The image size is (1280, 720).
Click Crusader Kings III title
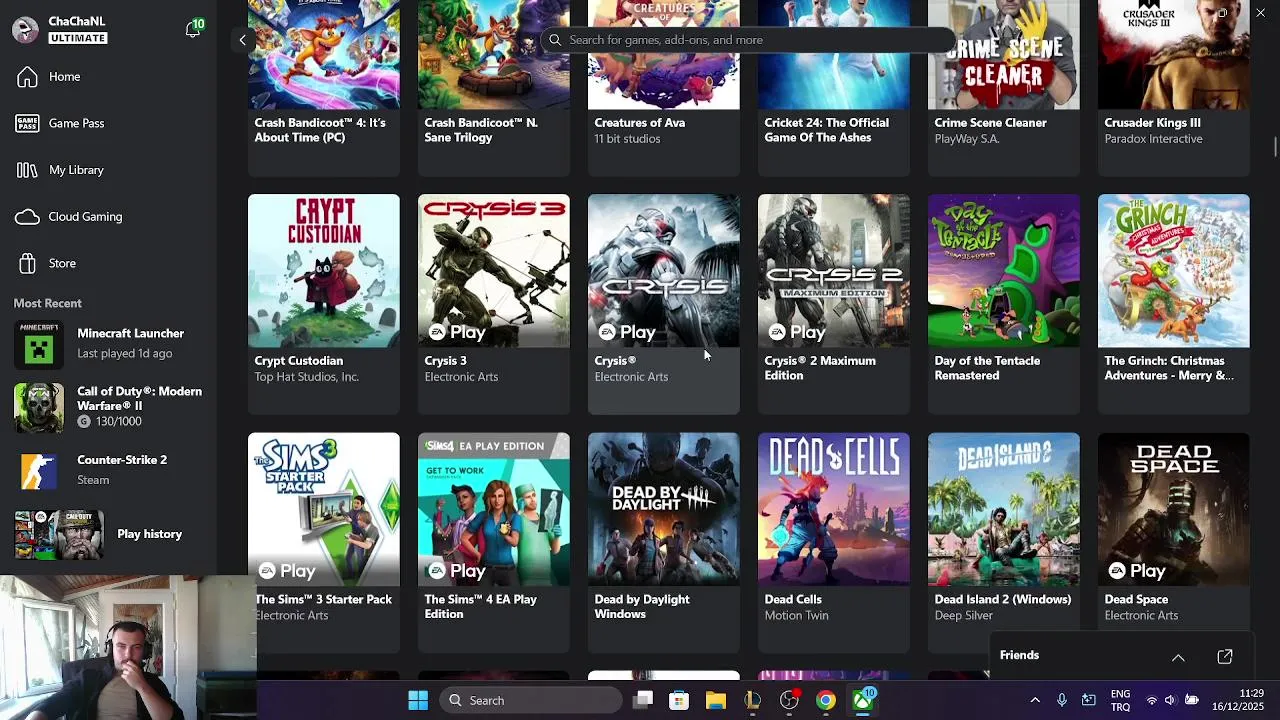point(1153,123)
